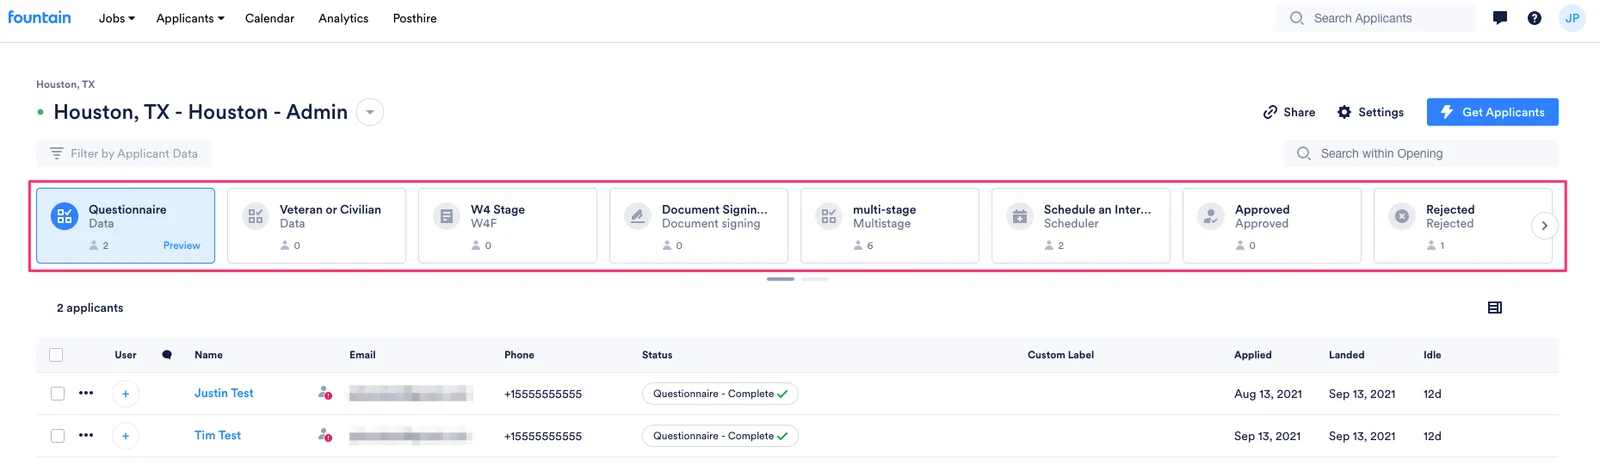Open Justin Test applicant link
The image size is (1600, 472).
tap(224, 393)
